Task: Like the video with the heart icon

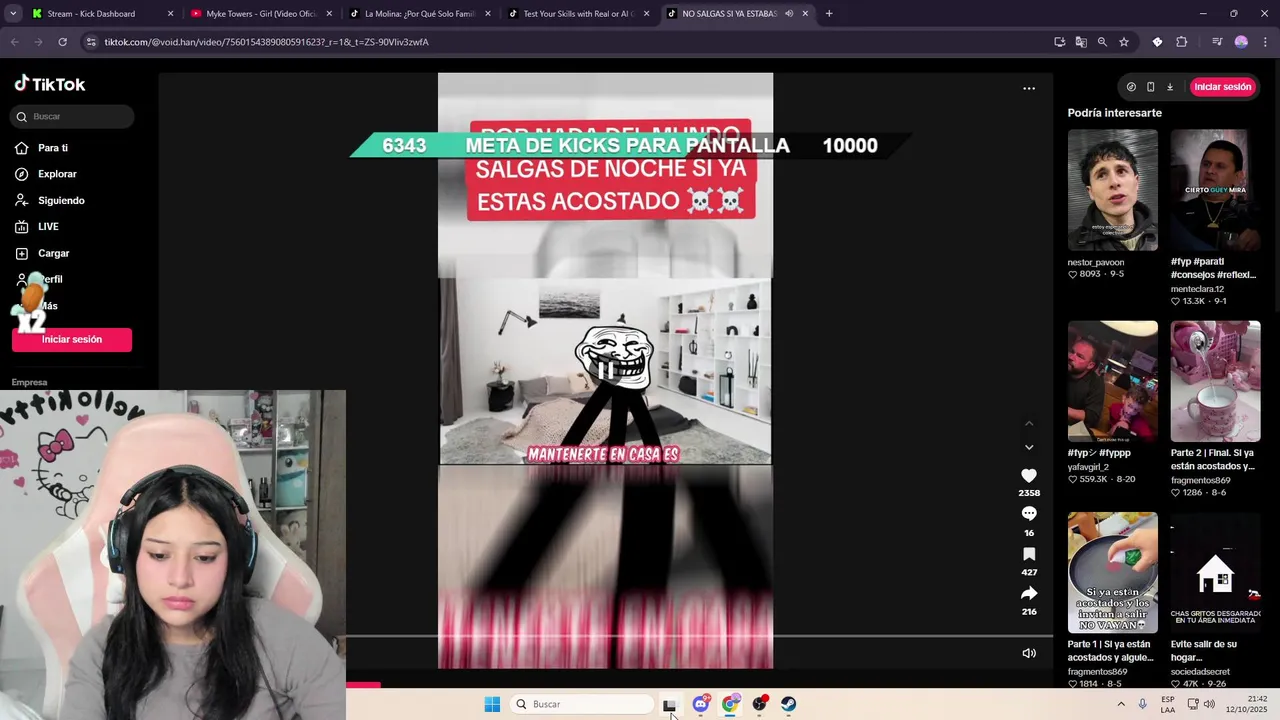Action: [1029, 476]
